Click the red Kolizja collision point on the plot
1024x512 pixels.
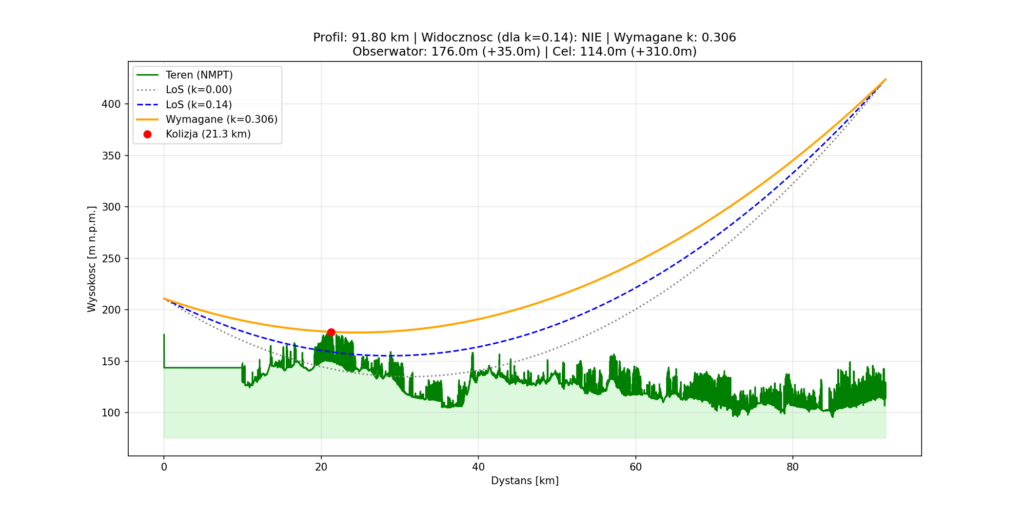[x=331, y=332]
